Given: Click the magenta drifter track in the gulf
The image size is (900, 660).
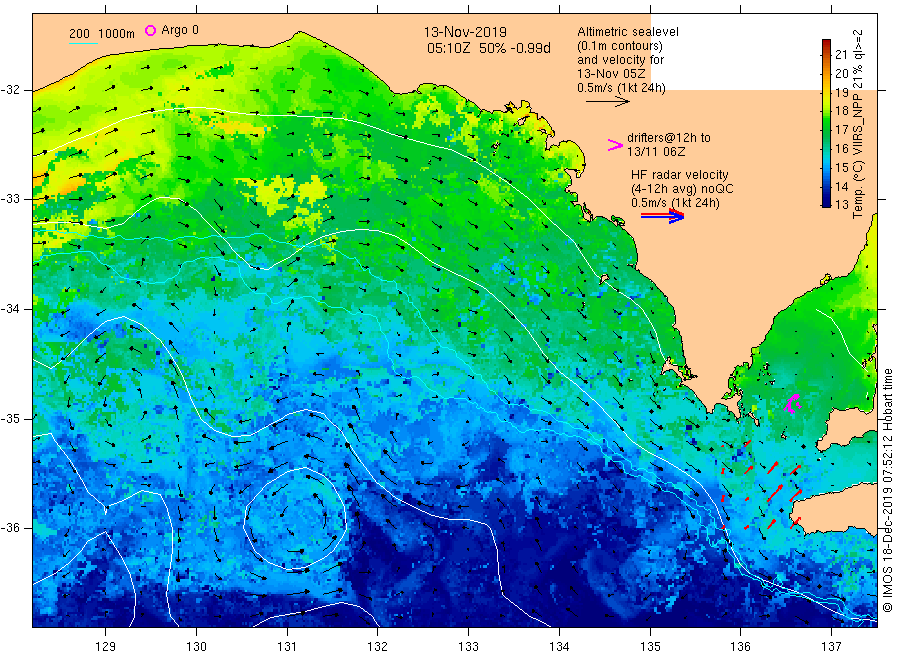Looking at the screenshot, I should 793,403.
